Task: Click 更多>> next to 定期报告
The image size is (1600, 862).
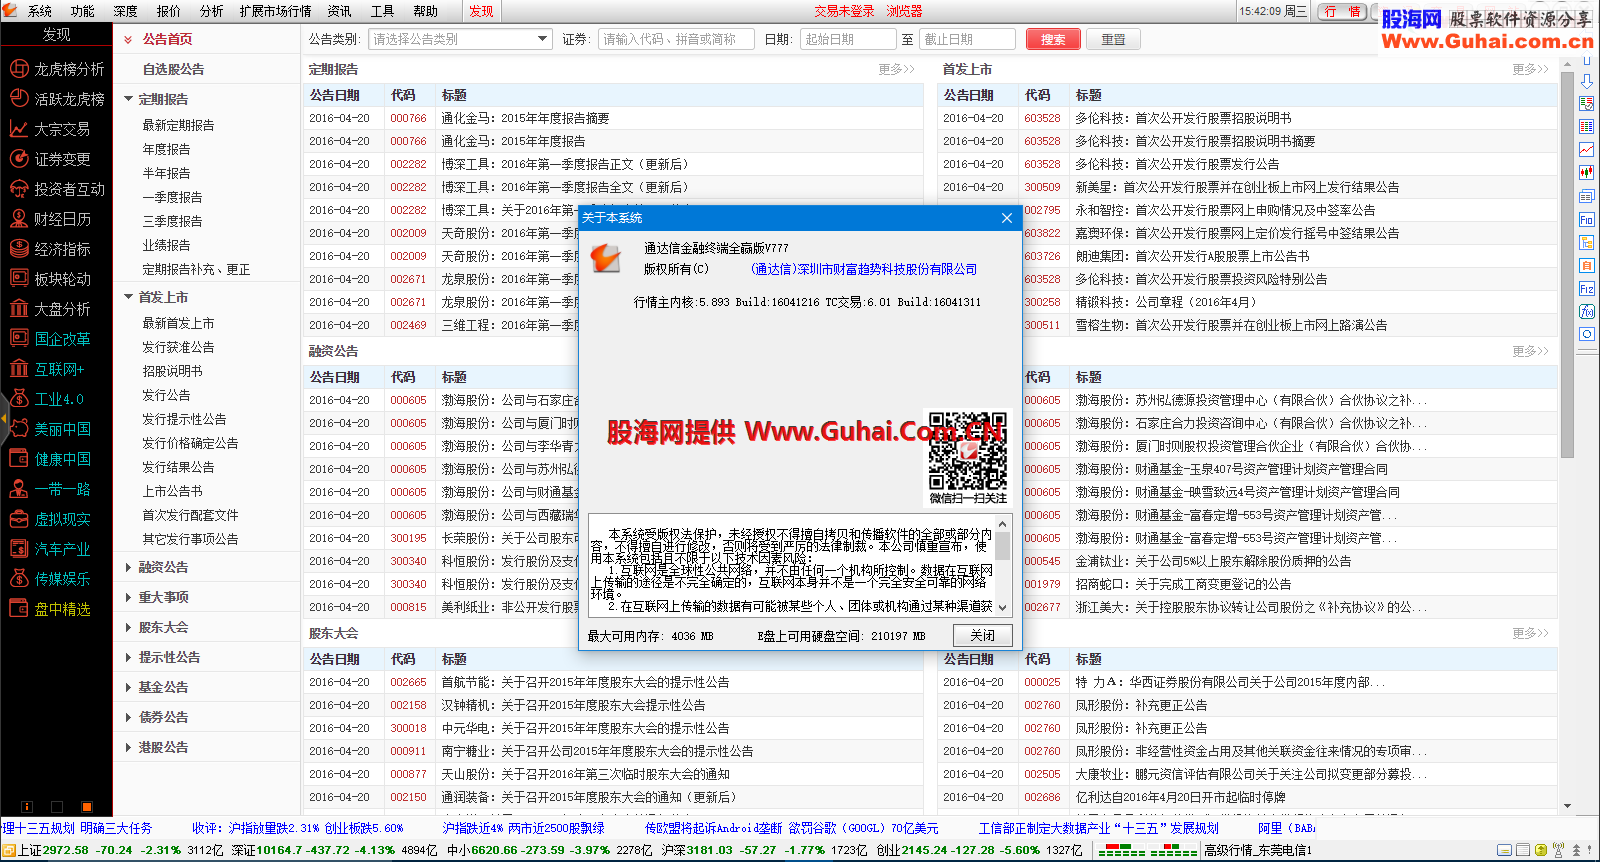Action: [896, 69]
